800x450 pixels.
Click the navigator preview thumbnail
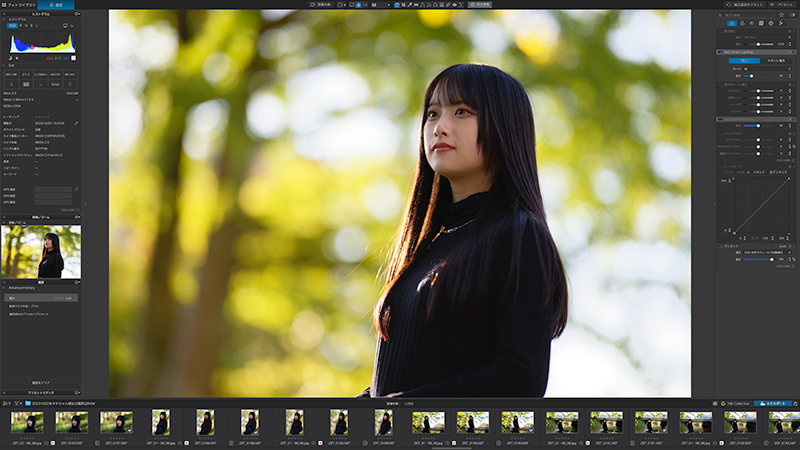41,252
